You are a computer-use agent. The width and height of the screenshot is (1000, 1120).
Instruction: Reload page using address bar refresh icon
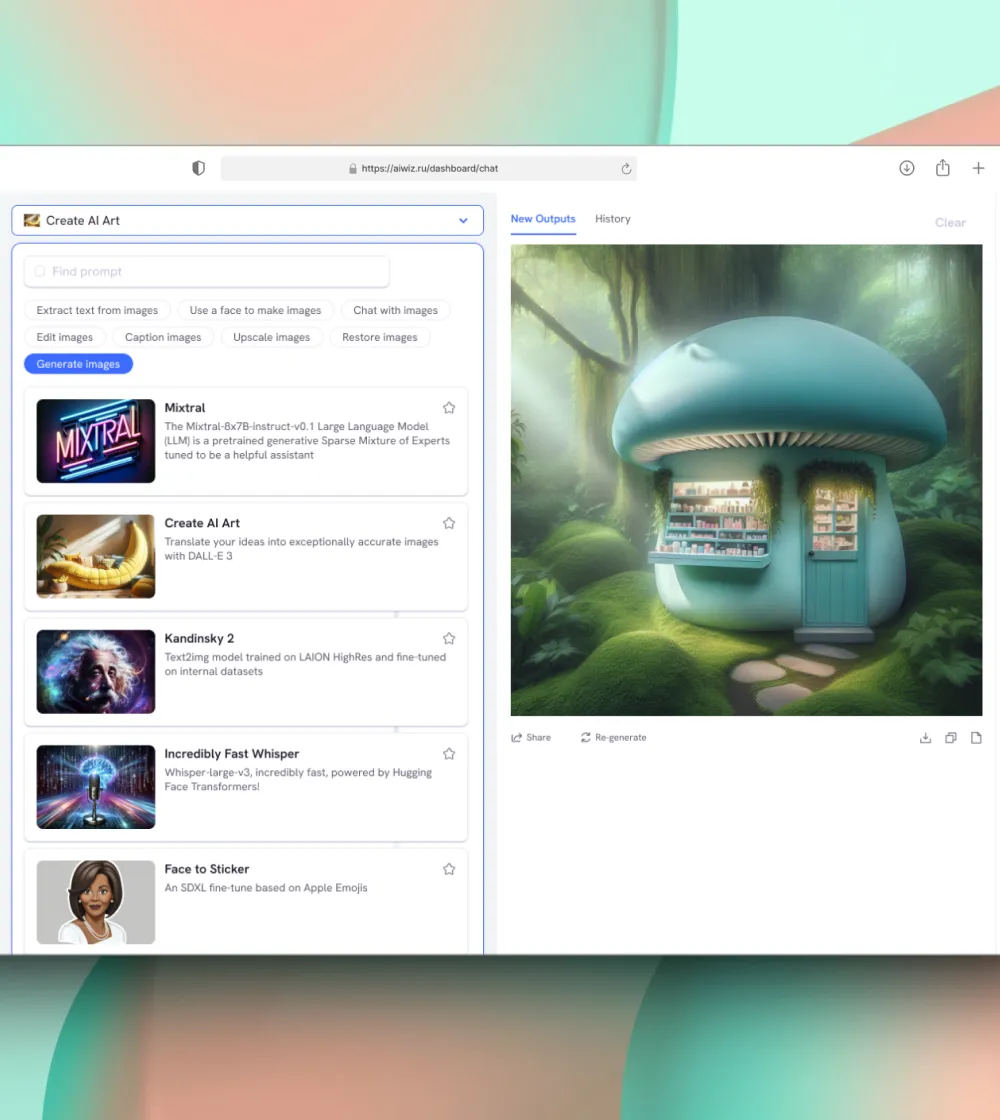(x=626, y=169)
